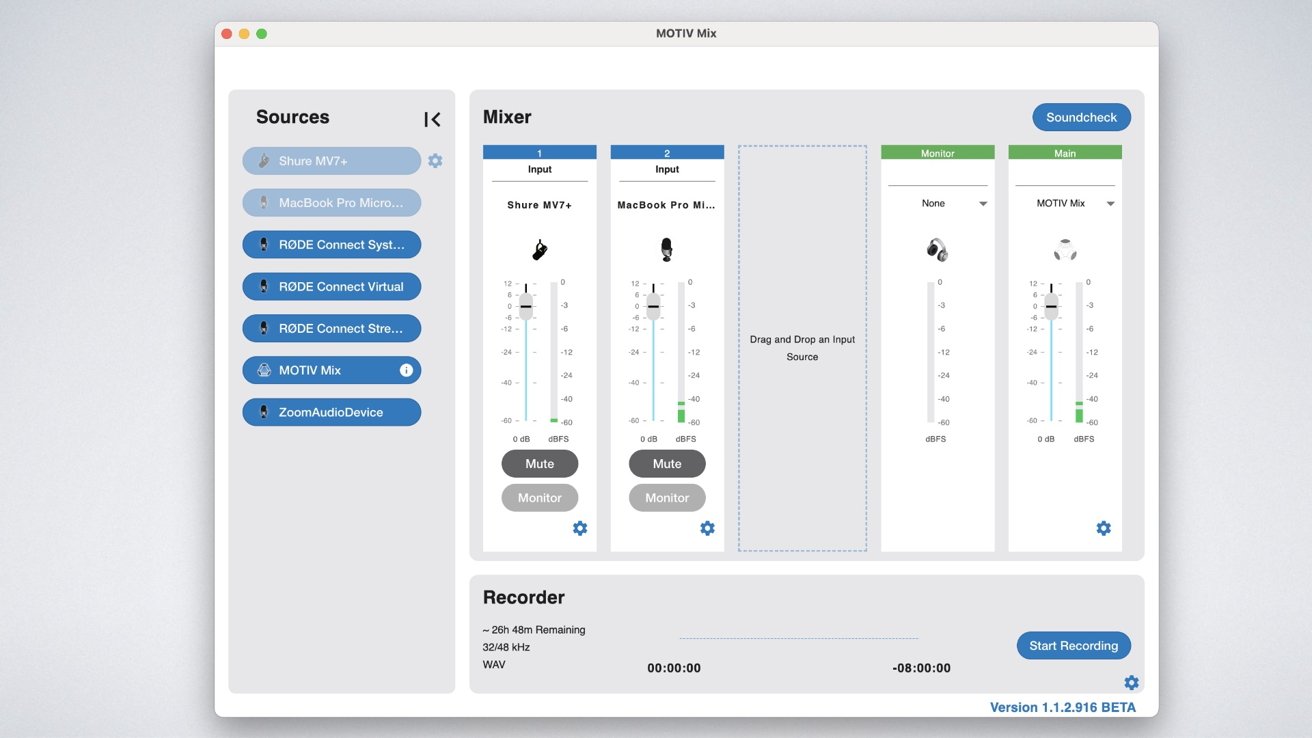Click the Mixer heading
1312x738 pixels.
tap(507, 117)
